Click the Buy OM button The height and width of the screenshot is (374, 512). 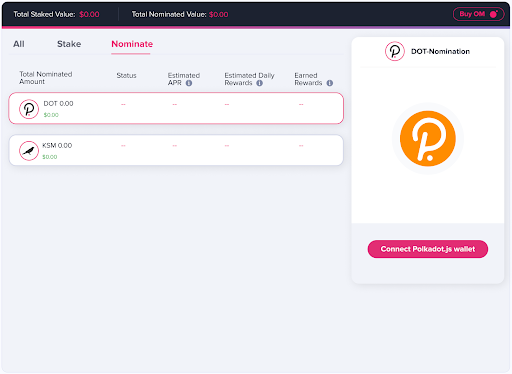pos(478,14)
